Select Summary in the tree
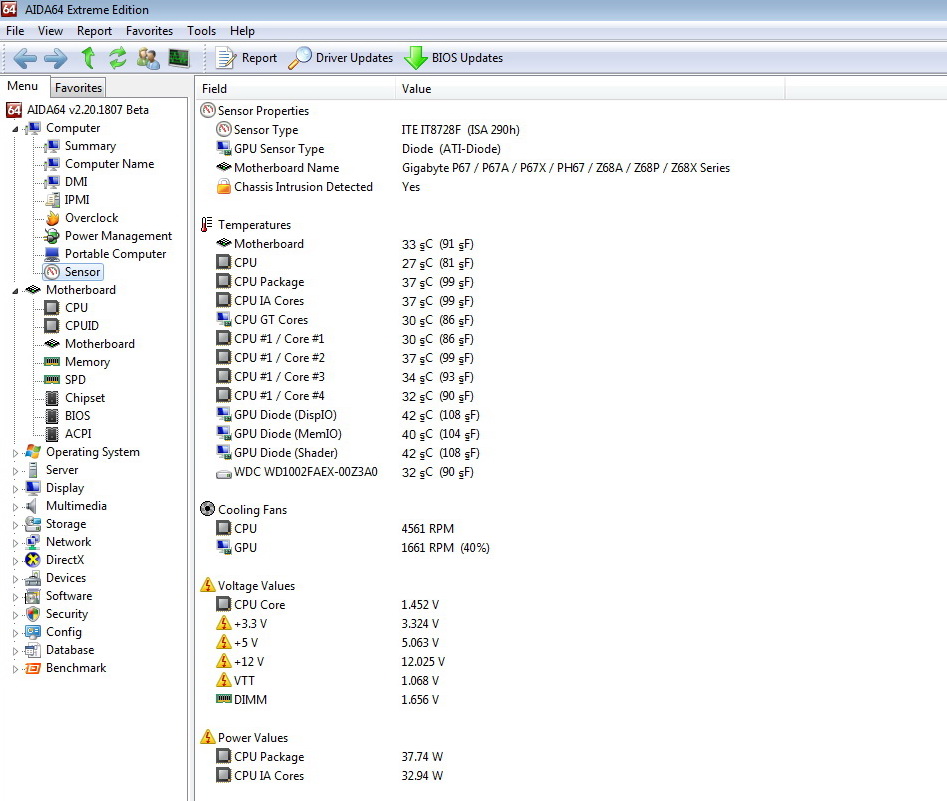947x801 pixels. [x=90, y=146]
